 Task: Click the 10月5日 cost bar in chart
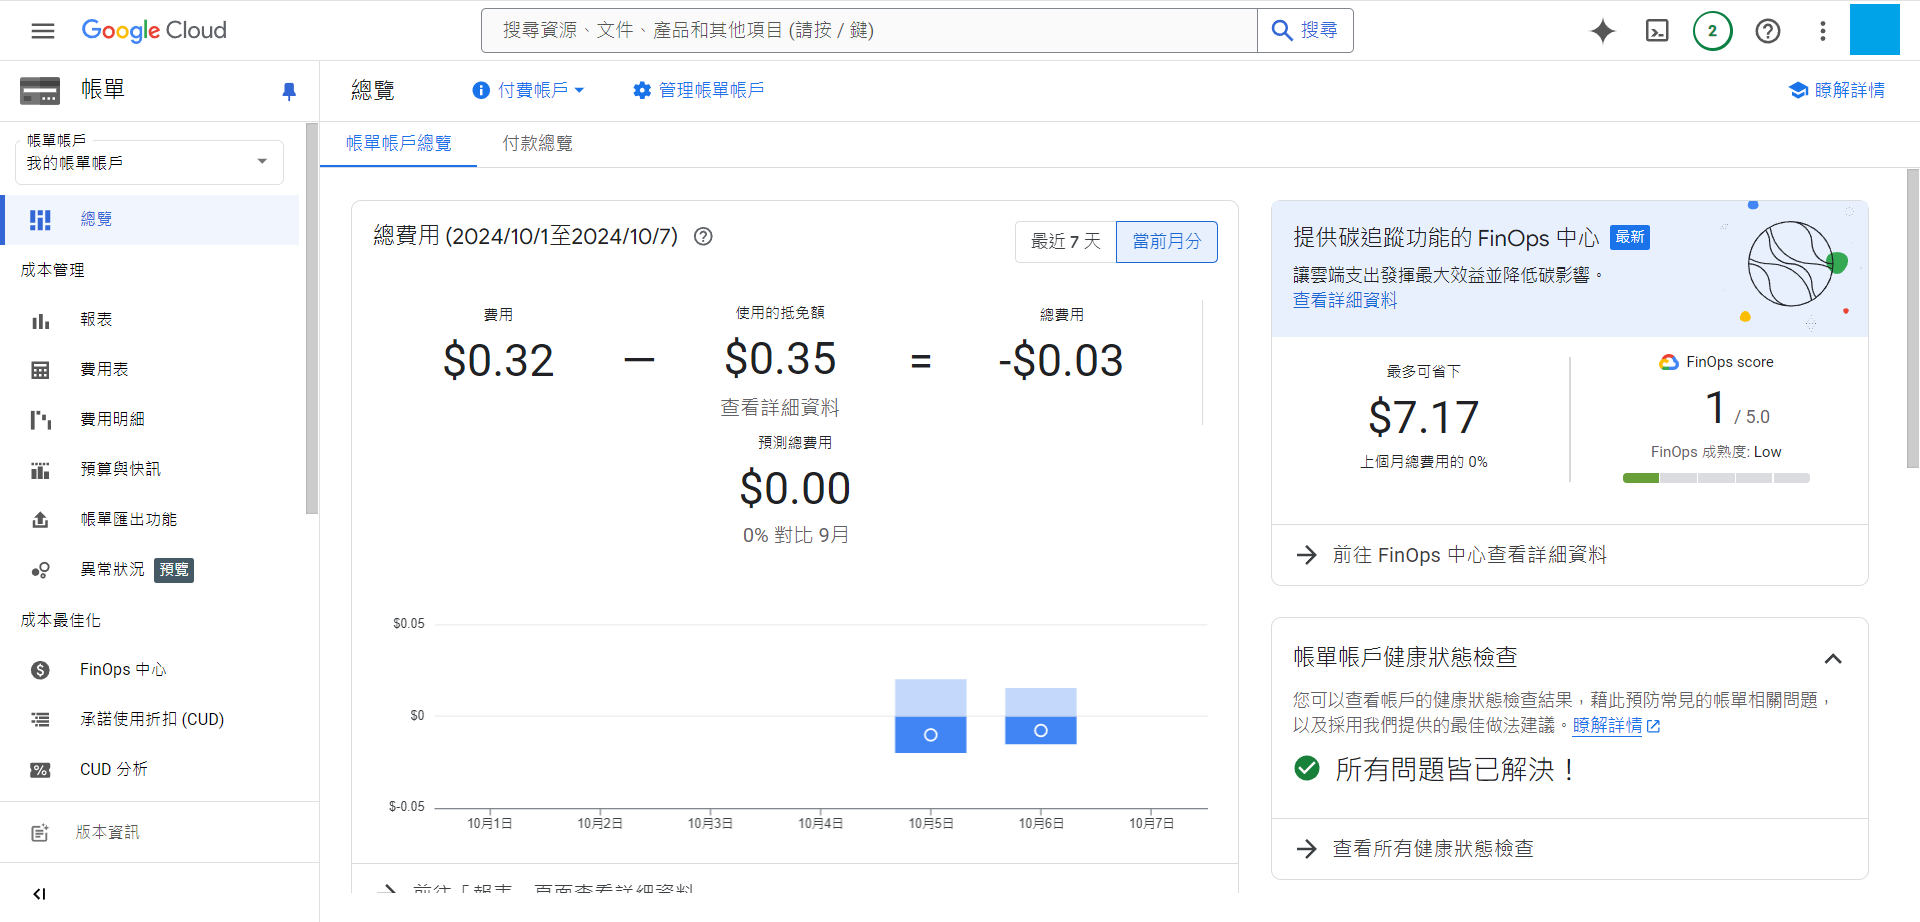point(930,716)
